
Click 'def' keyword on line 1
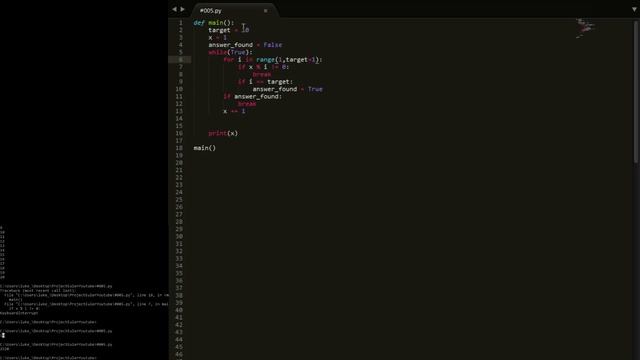click(x=199, y=23)
